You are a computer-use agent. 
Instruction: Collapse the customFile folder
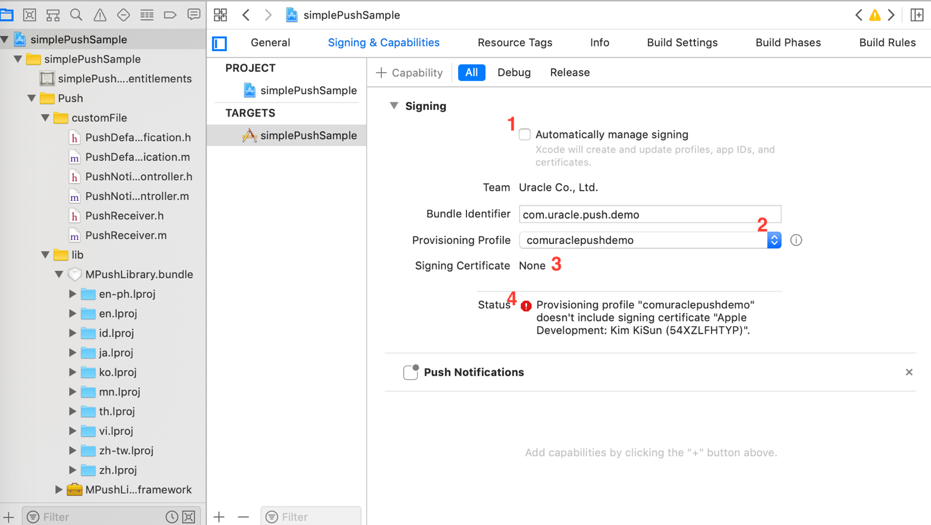coord(45,118)
